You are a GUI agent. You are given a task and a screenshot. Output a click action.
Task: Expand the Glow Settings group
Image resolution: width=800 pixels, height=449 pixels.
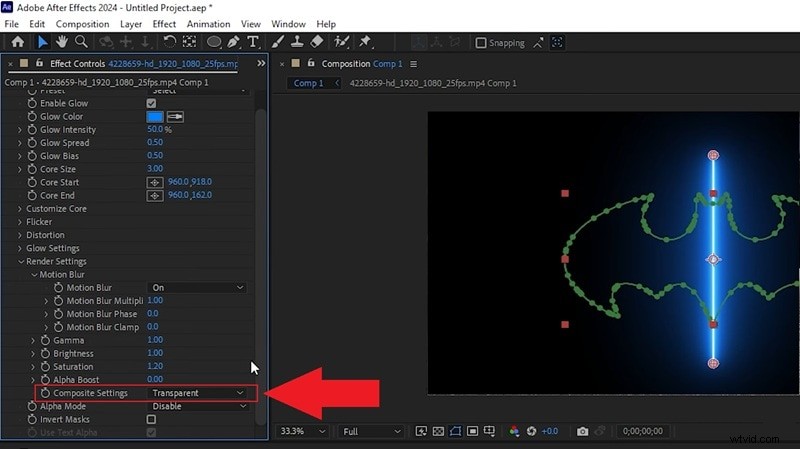20,248
